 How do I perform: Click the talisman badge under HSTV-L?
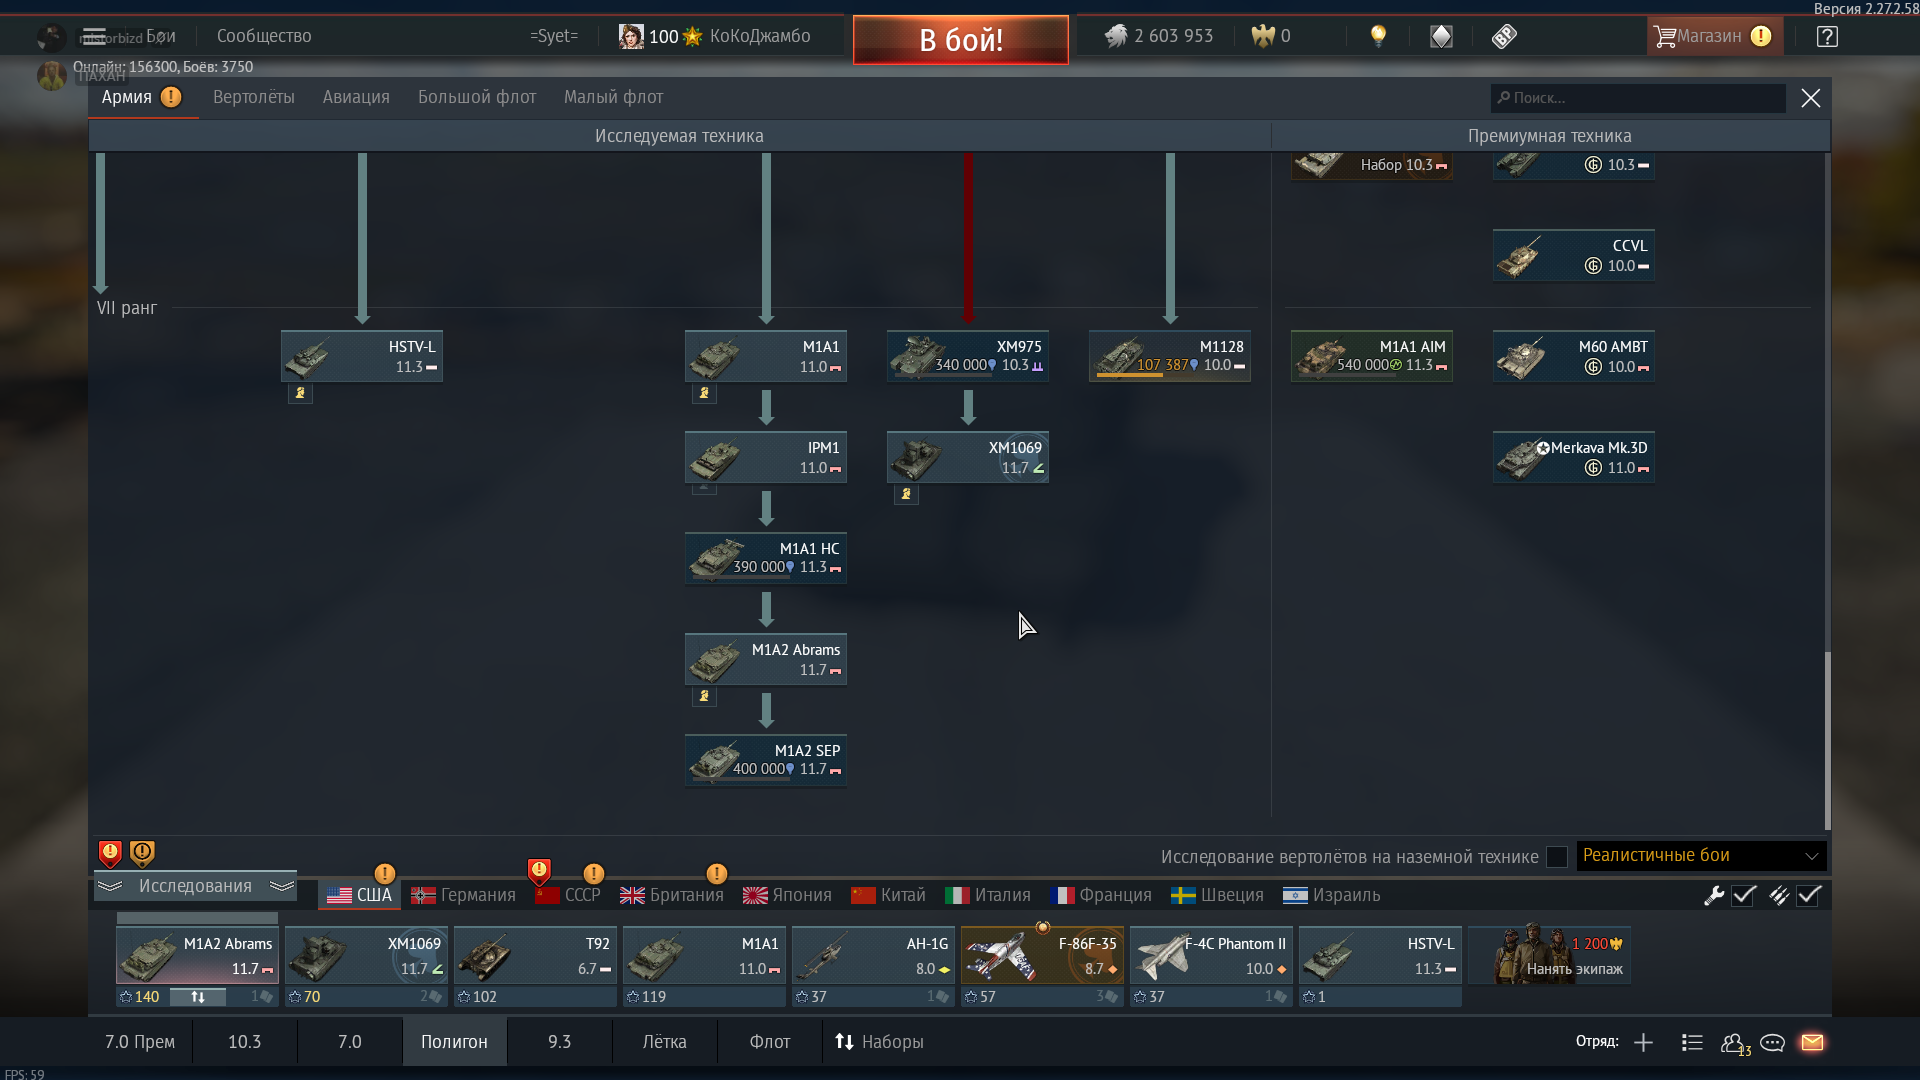[300, 393]
